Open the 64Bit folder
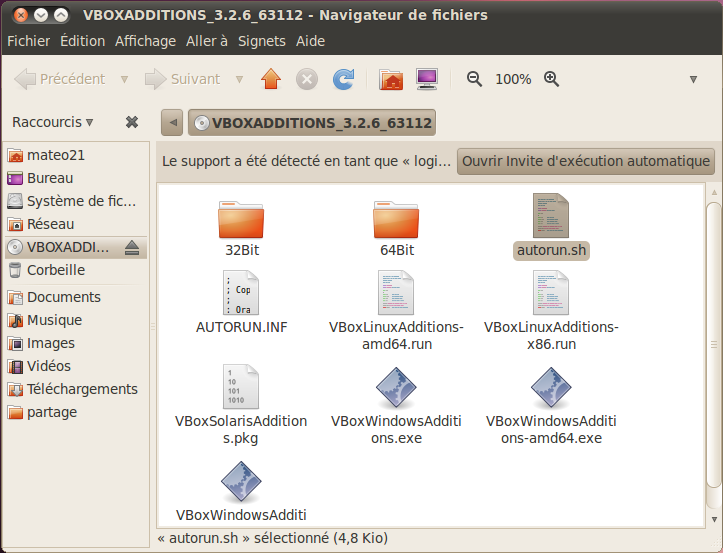The height and width of the screenshot is (553, 723). 397,229
